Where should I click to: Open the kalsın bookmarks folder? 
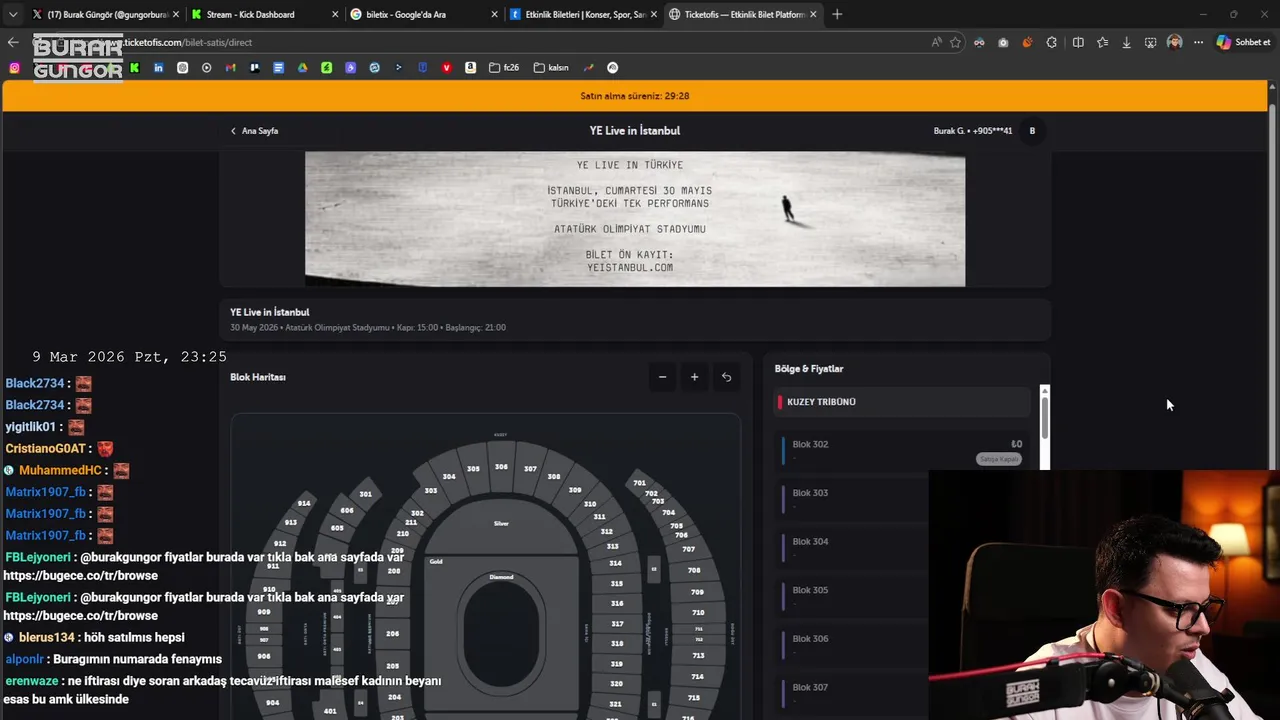pos(551,68)
